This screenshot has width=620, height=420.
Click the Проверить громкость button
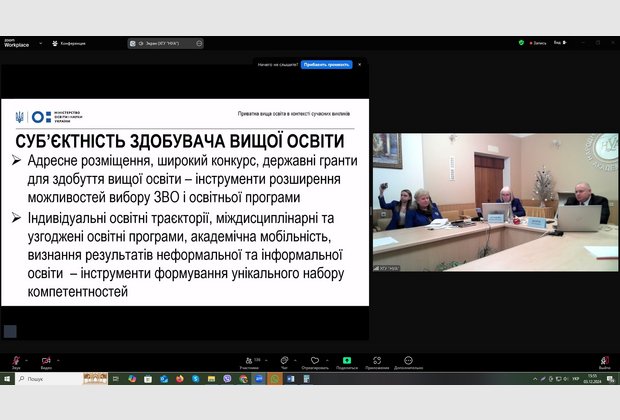(327, 64)
